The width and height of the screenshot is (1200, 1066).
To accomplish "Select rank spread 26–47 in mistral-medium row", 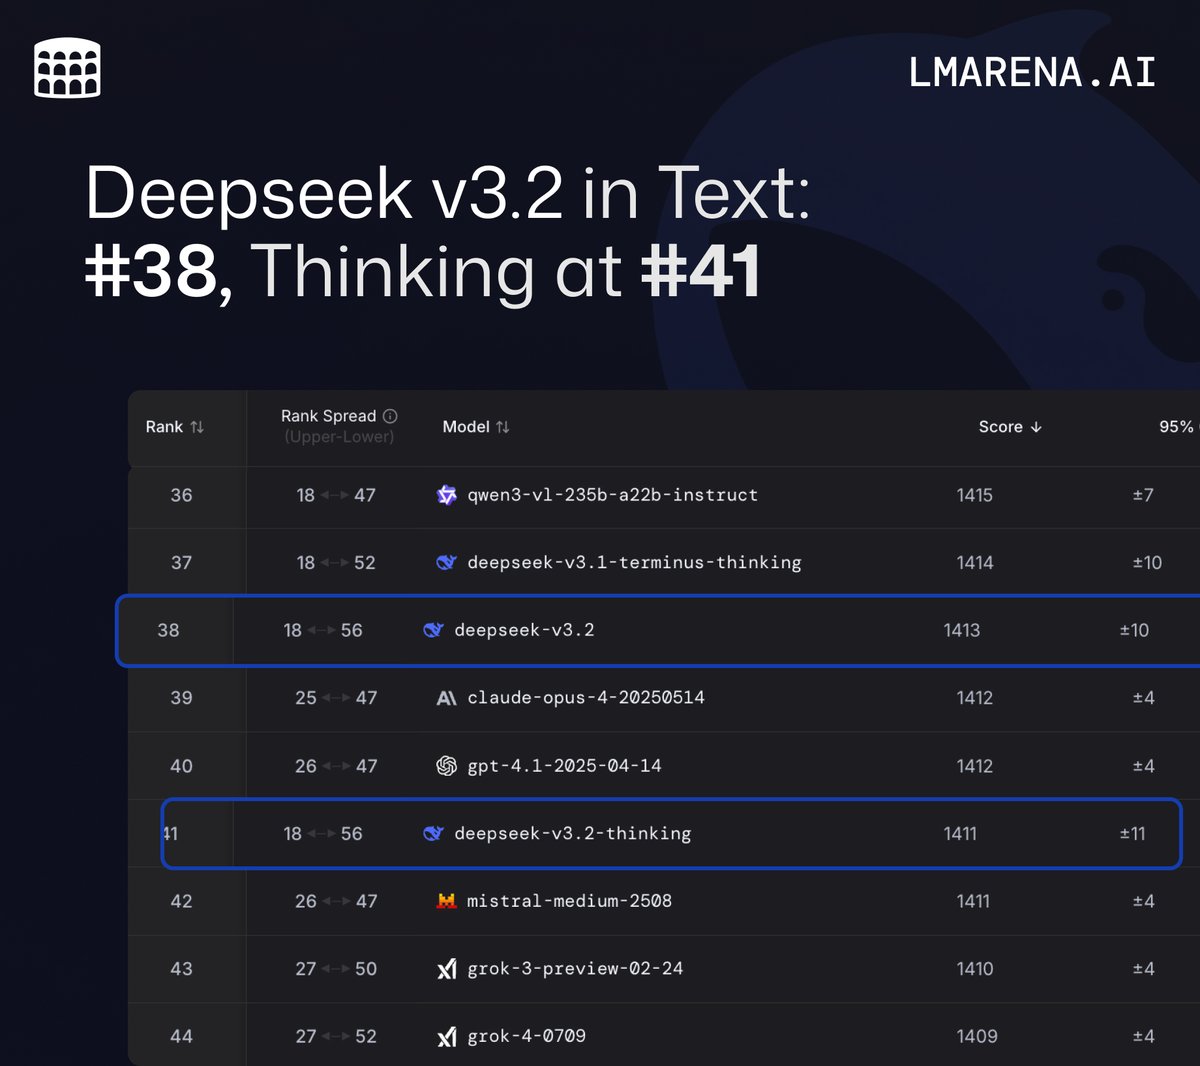I will (x=336, y=901).
